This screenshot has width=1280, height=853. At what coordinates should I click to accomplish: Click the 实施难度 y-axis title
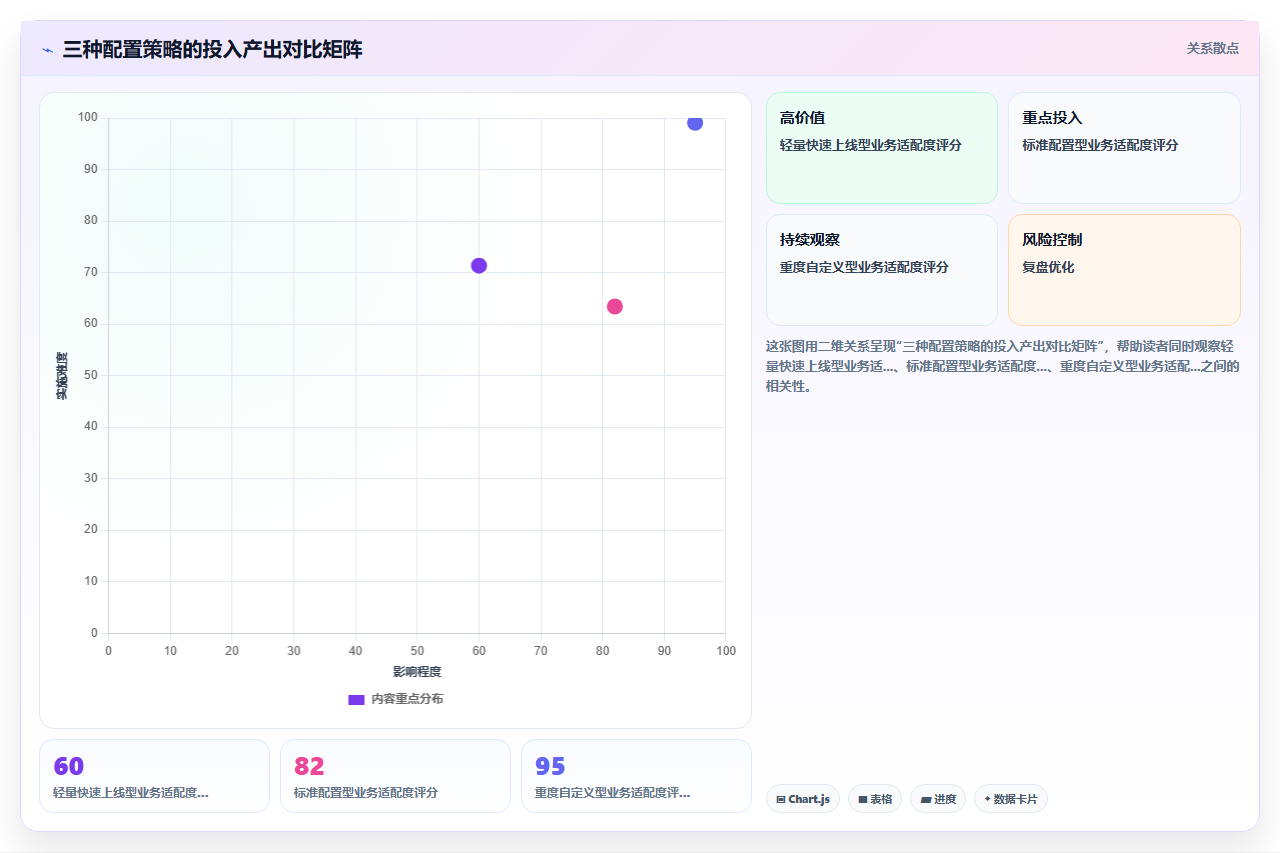(62, 376)
